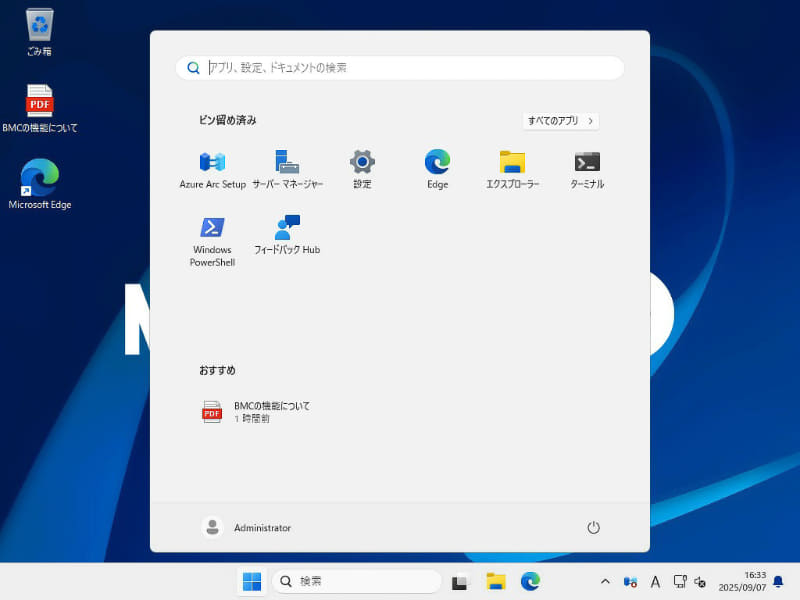The image size is (800, 600).
Task: Switch the IME input mode via 'A' indicator
Action: coord(654,581)
